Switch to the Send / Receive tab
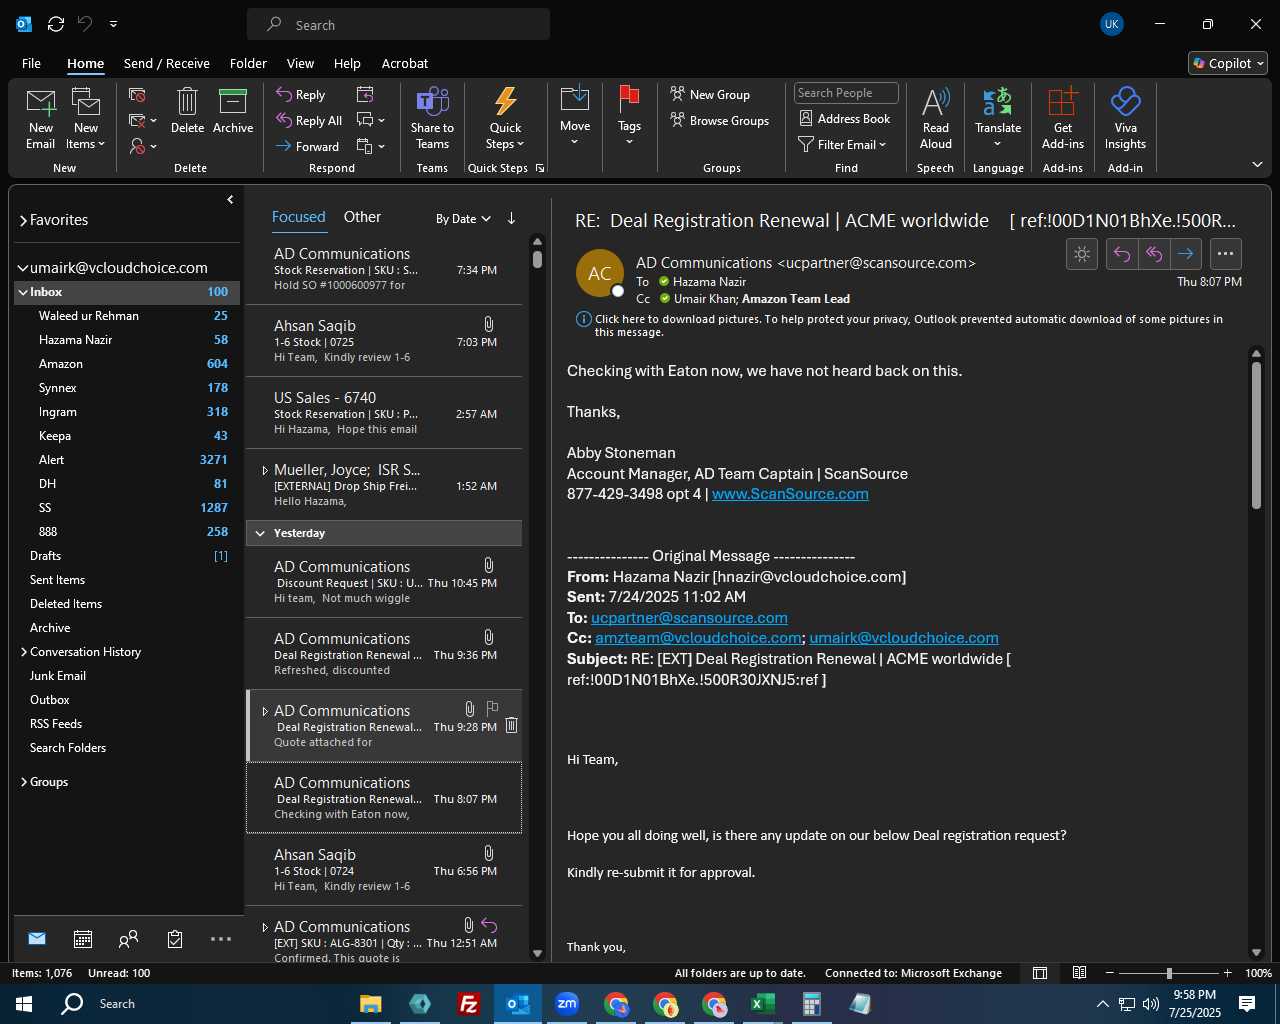 pyautogui.click(x=167, y=63)
